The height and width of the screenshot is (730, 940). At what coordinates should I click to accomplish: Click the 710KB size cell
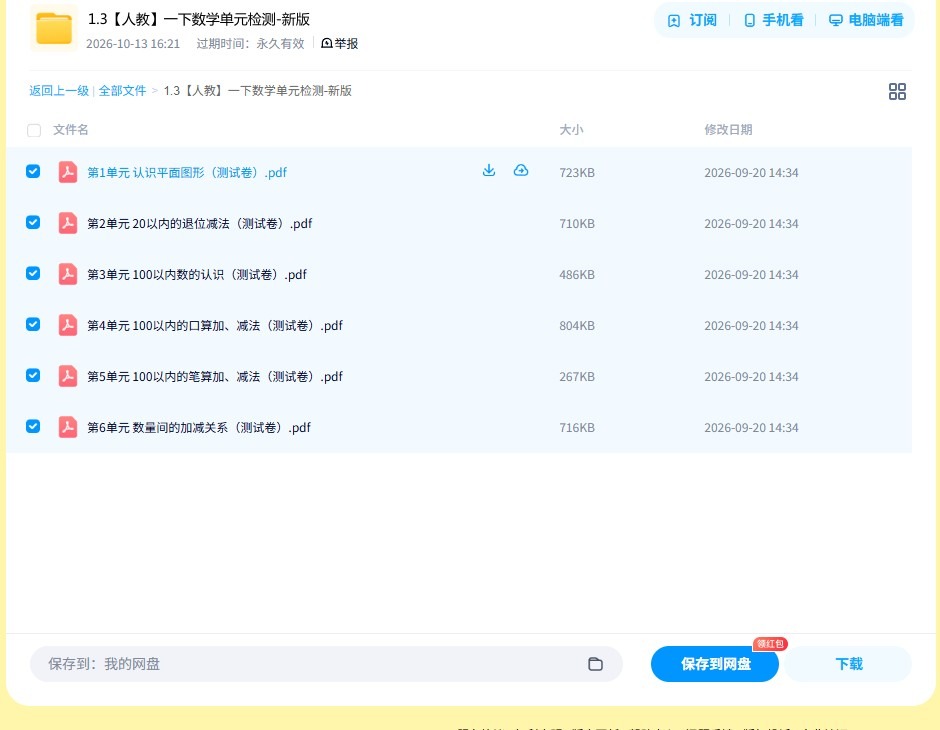point(577,224)
